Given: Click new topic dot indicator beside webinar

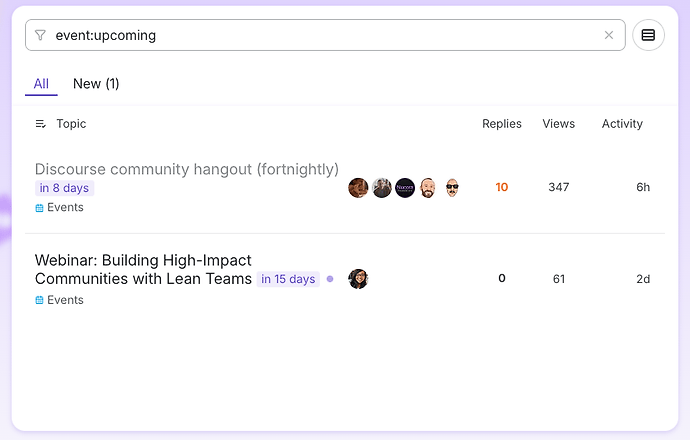Looking at the screenshot, I should click(330, 279).
